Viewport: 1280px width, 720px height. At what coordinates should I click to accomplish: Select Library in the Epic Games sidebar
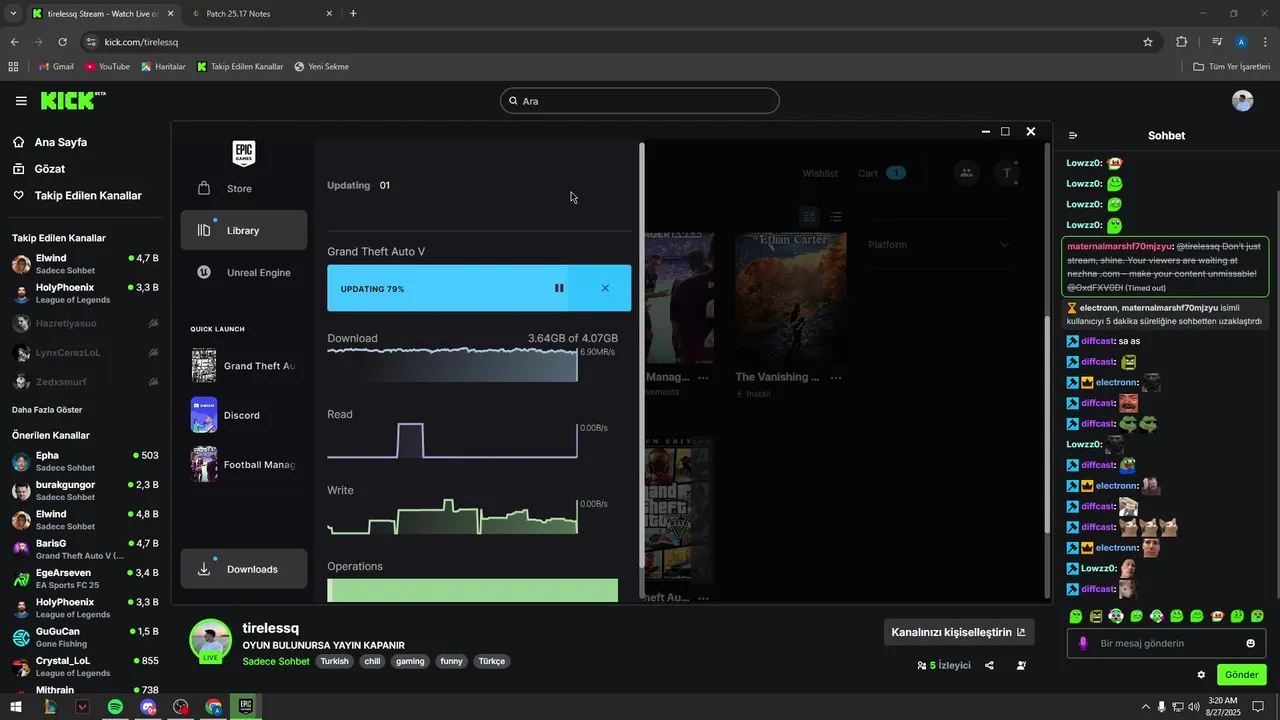click(x=243, y=230)
